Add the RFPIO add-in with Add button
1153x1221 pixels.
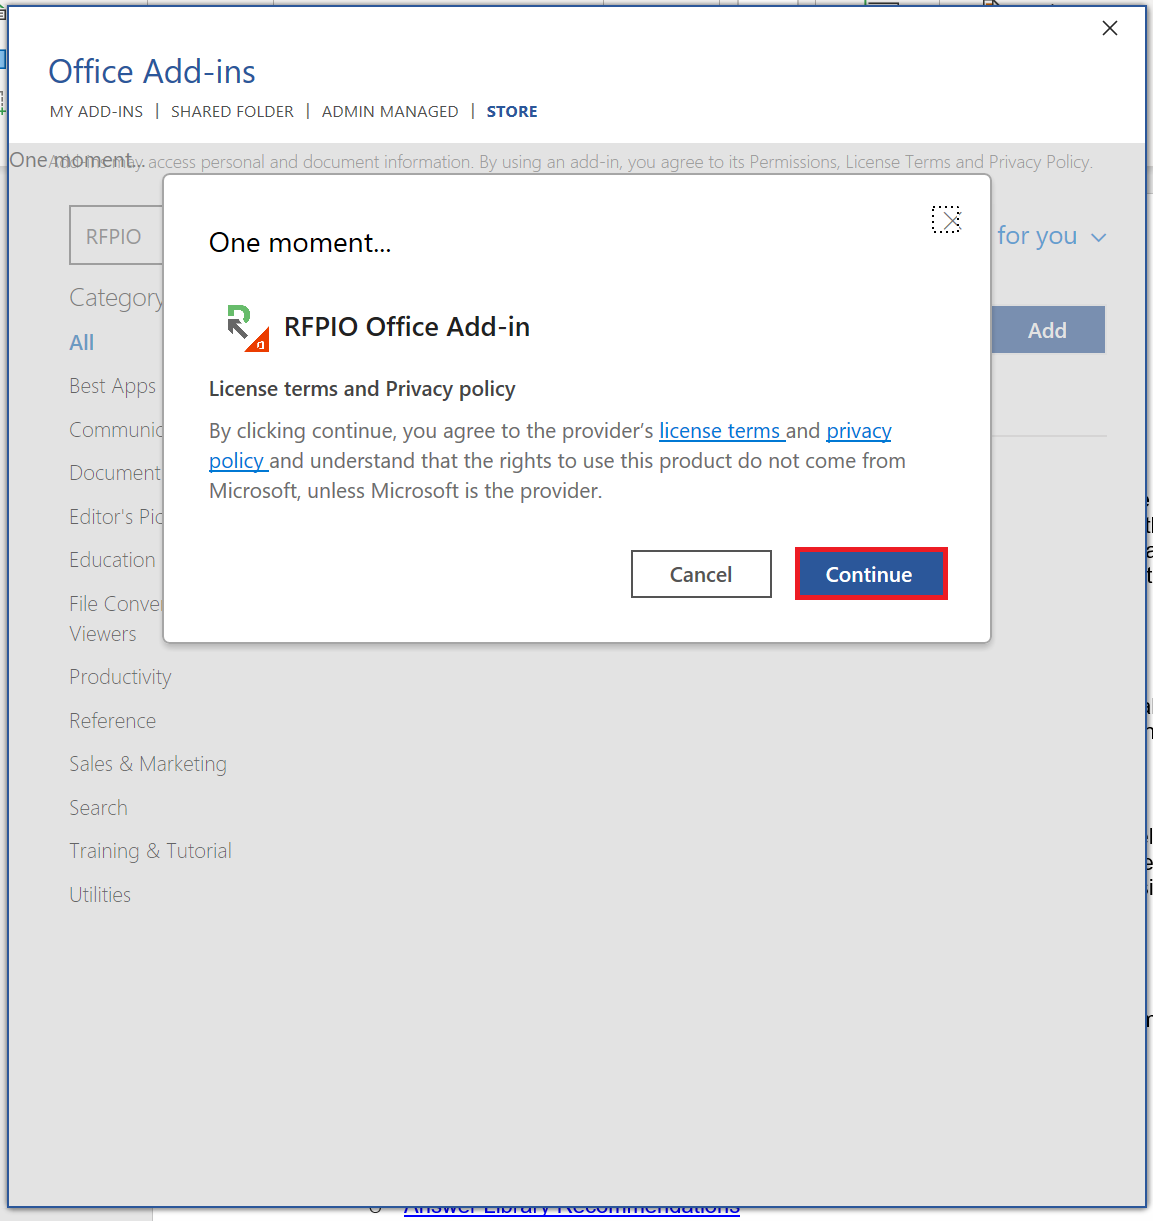click(1047, 330)
